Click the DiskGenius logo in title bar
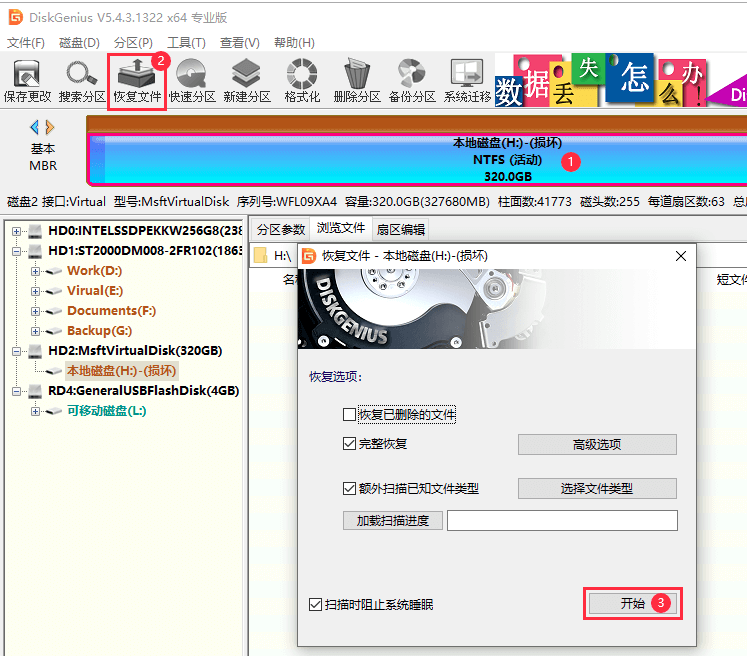Screen dimensions: 747x656 [x=16, y=17]
